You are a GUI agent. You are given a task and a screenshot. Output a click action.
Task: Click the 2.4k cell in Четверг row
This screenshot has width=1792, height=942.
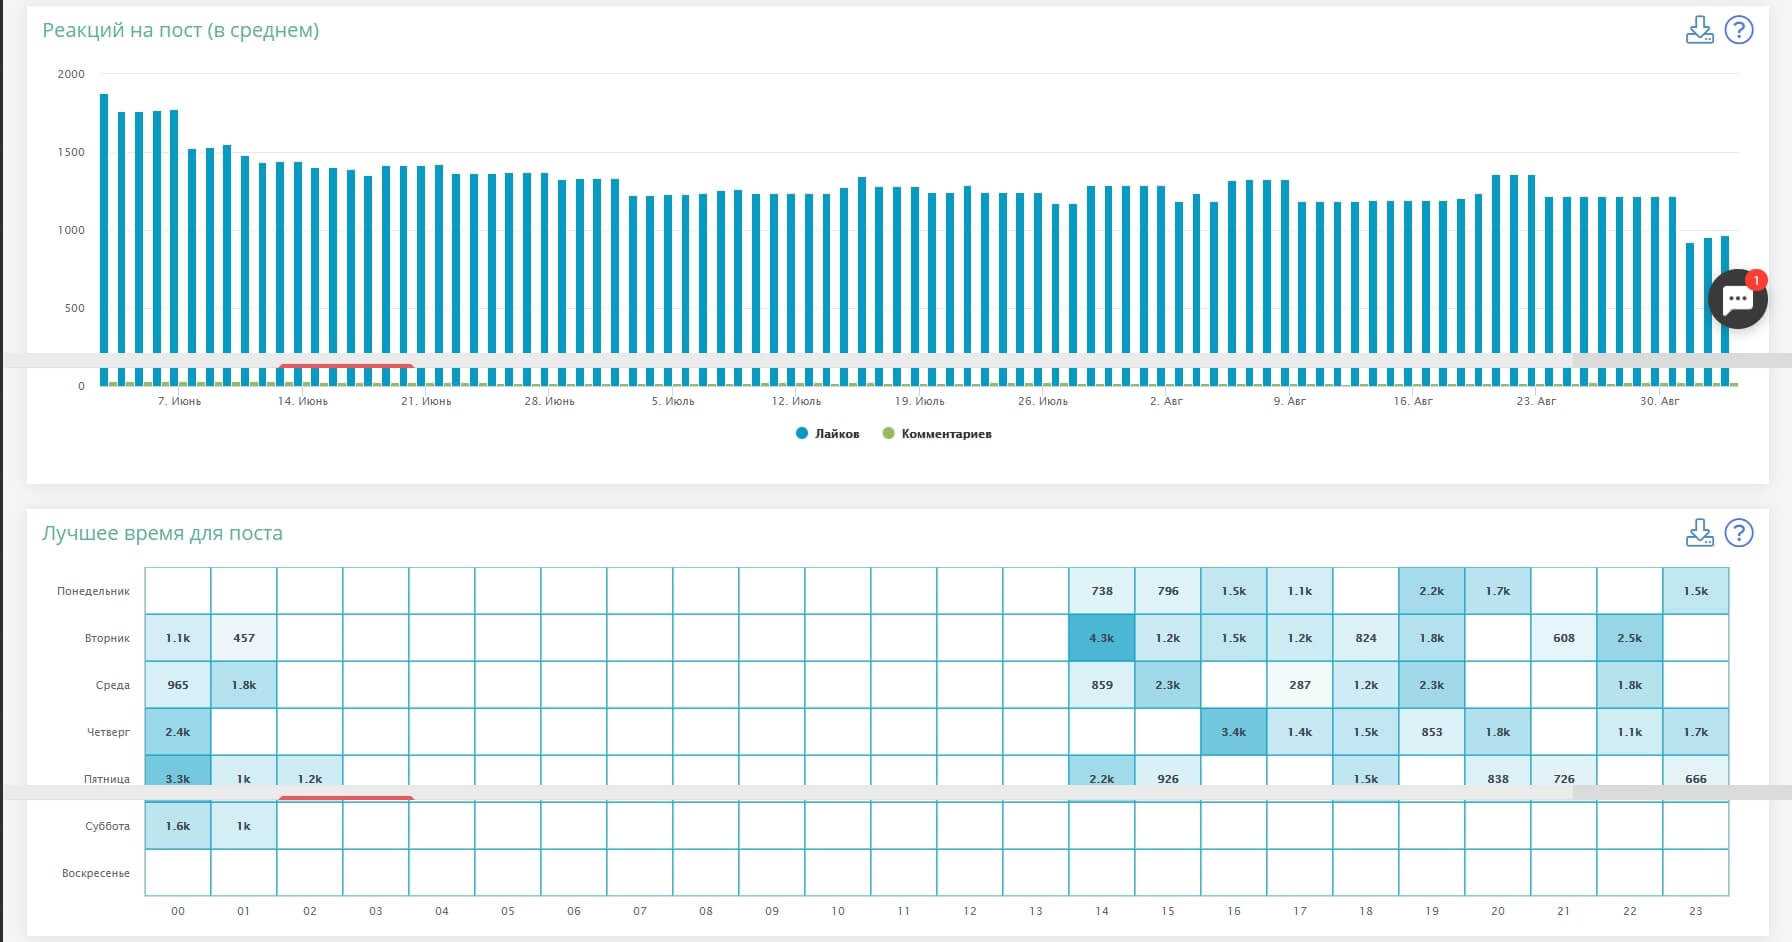click(178, 732)
